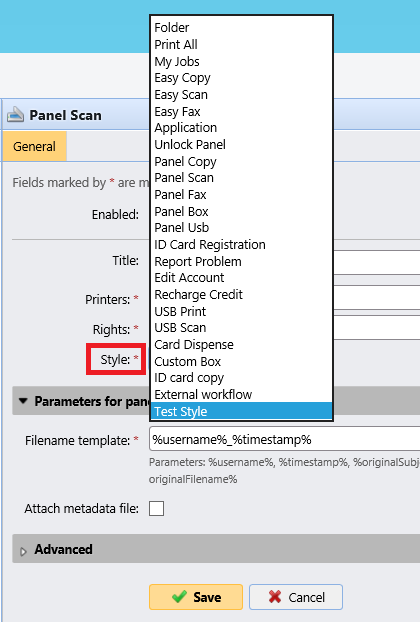This screenshot has height=622, width=420.
Task: Expand the Advanced section triangle
Action: point(23,551)
